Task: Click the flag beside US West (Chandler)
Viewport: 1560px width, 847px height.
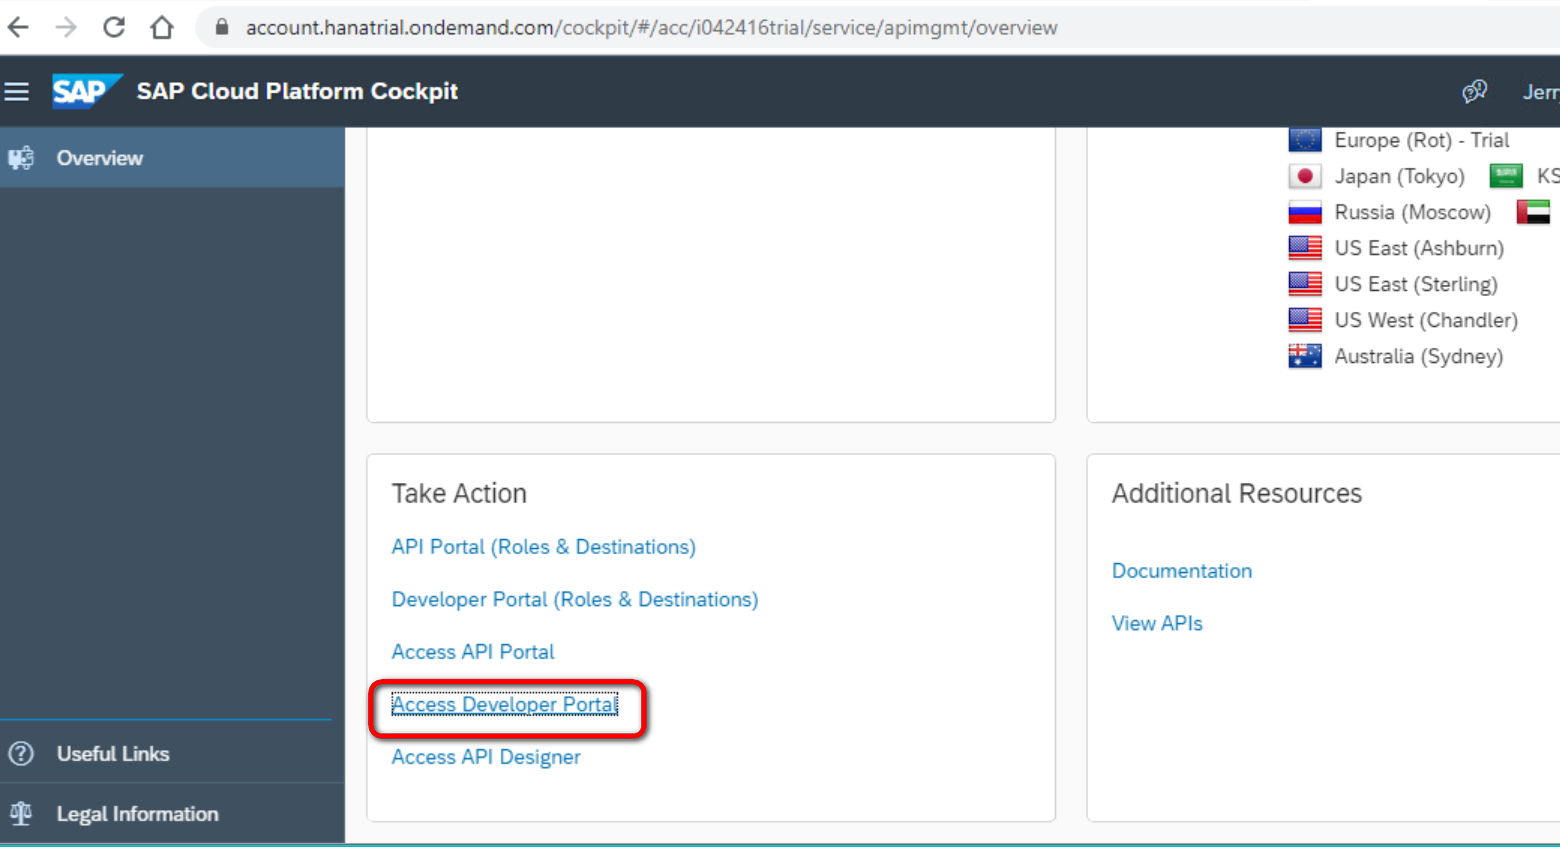Action: click(x=1305, y=320)
